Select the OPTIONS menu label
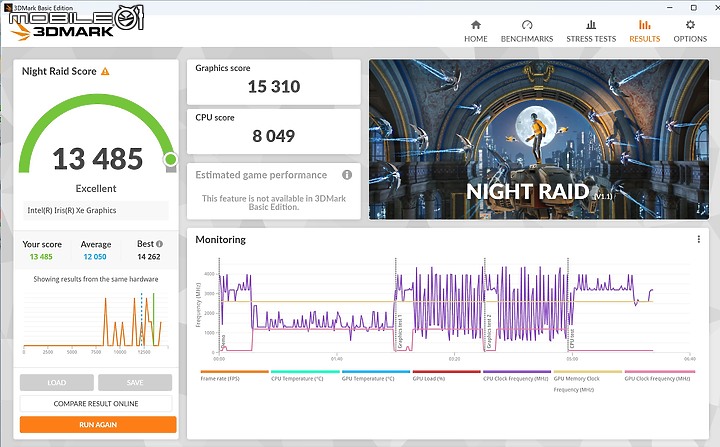Screen dimensions: 720x447 click(x=690, y=39)
